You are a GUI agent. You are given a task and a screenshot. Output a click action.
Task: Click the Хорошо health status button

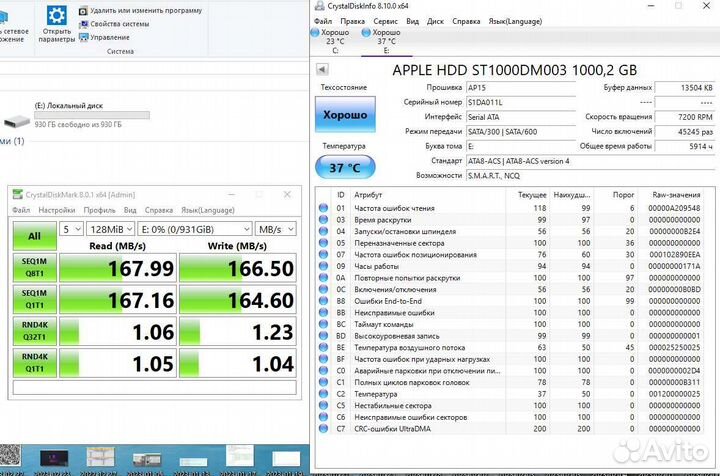tap(345, 114)
